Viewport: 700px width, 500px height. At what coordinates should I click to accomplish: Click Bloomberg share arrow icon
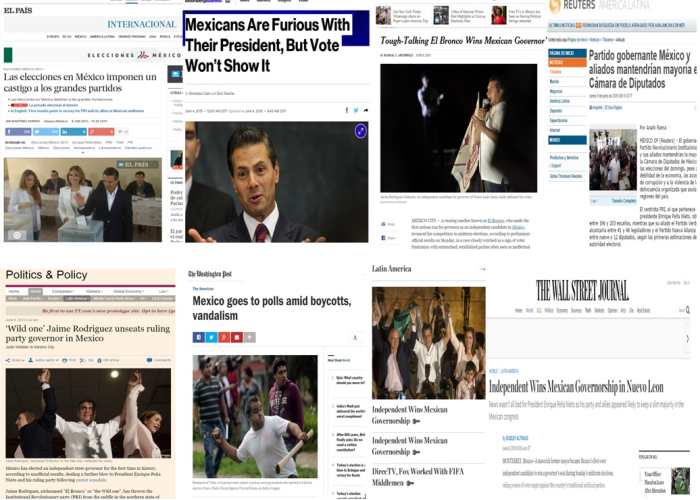click(366, 110)
